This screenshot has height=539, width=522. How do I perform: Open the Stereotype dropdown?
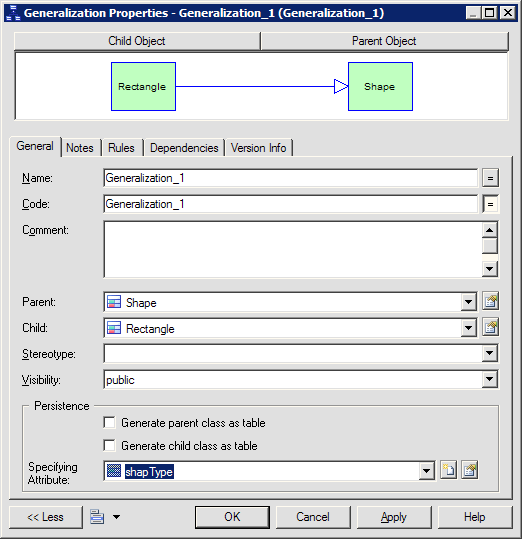tap(490, 353)
